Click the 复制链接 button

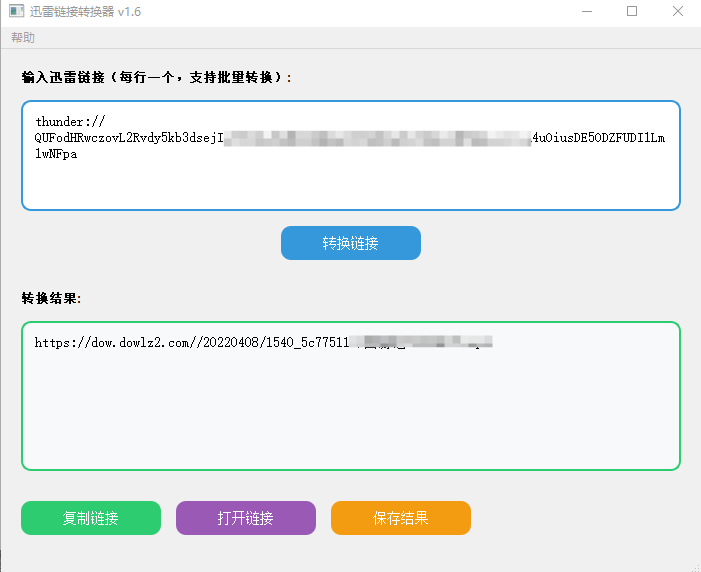click(x=91, y=518)
